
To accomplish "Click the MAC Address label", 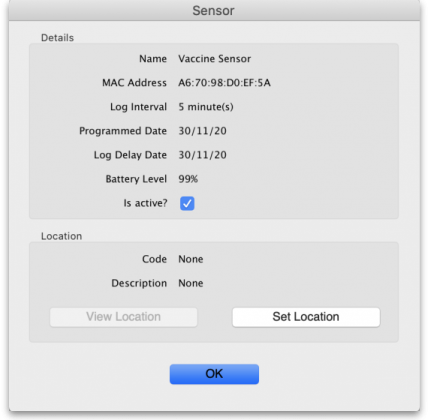I will pyautogui.click(x=134, y=83).
